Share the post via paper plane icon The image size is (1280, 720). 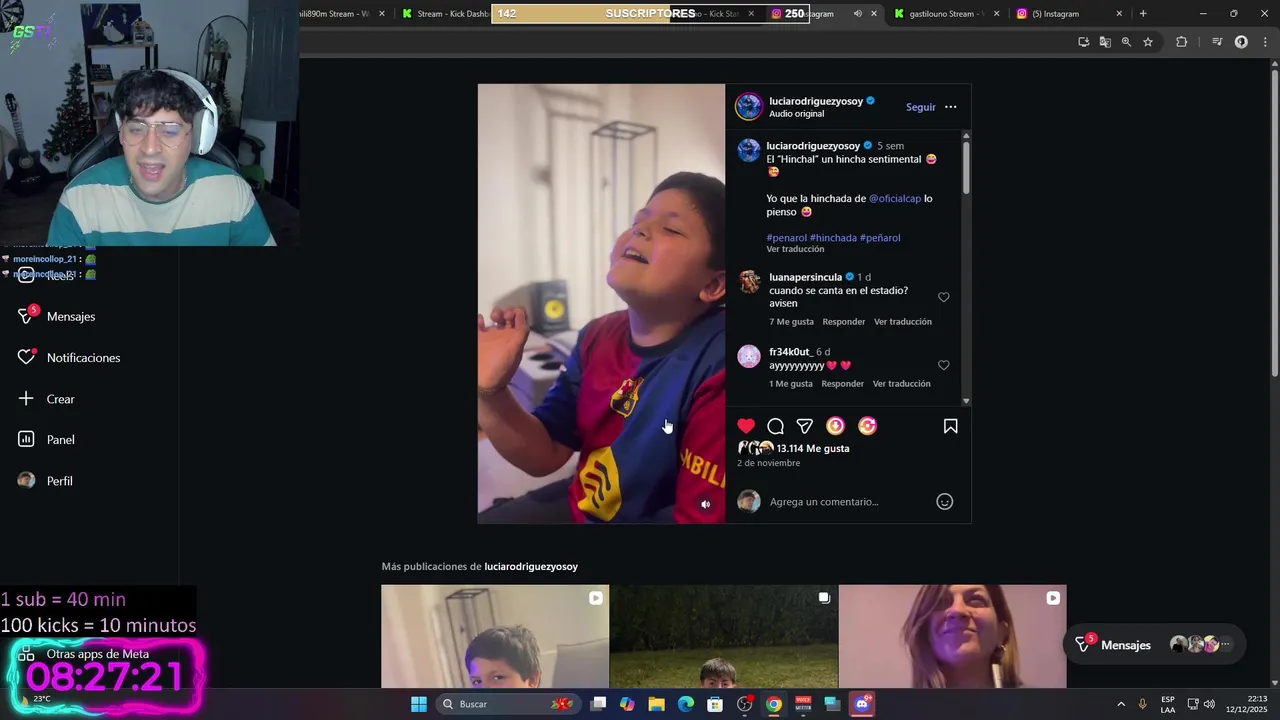coord(804,426)
